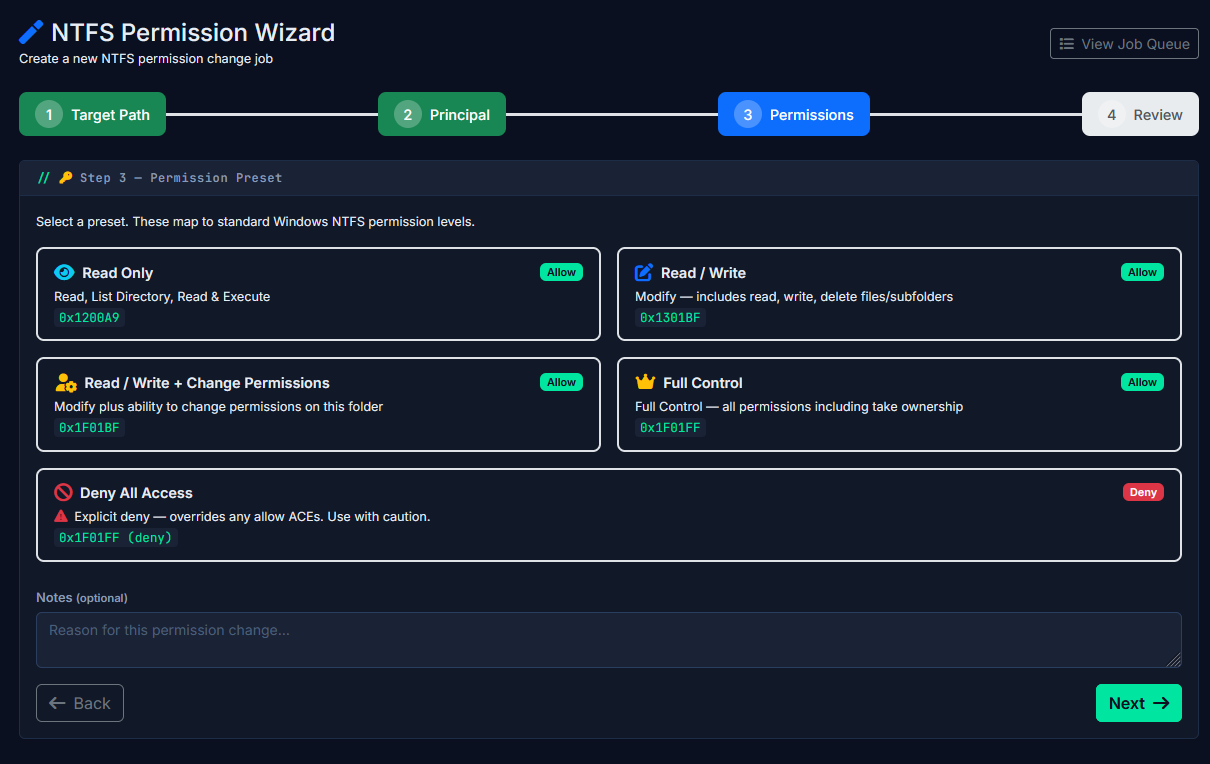
Task: Click the user-gear icon on Change Permissions preset
Action: click(66, 382)
